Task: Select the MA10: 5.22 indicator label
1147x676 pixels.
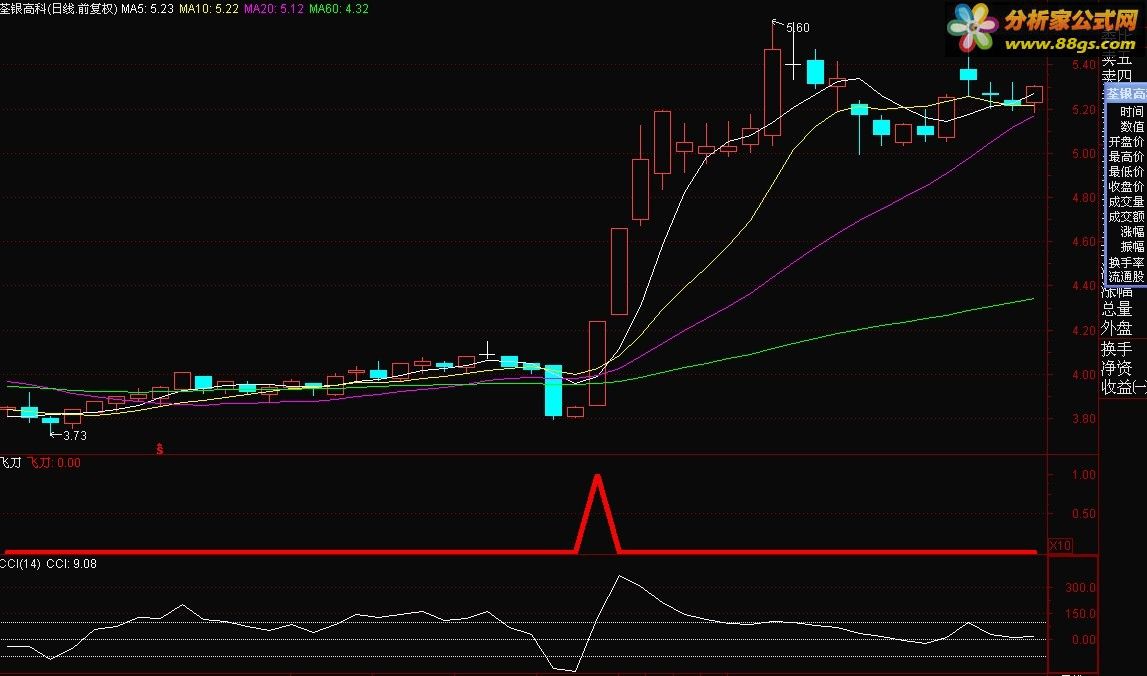Action: pos(208,9)
